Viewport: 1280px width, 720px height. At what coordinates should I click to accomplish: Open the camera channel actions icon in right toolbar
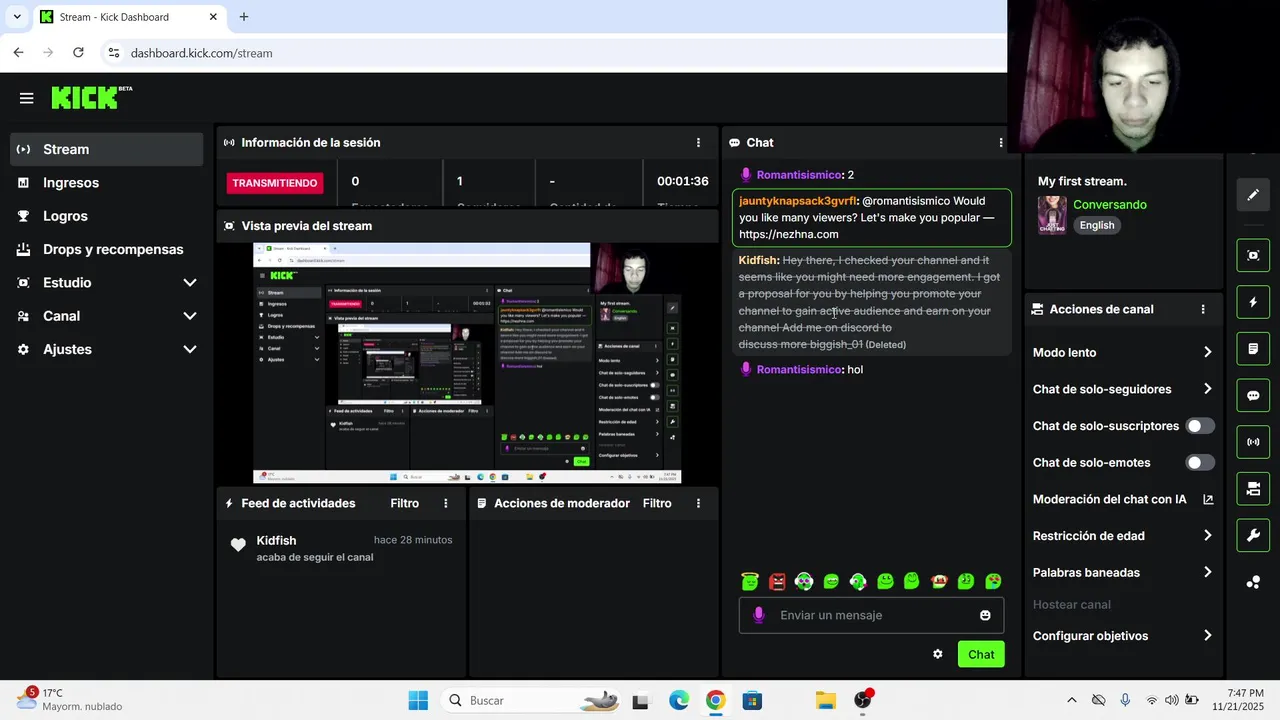pyautogui.click(x=1253, y=489)
